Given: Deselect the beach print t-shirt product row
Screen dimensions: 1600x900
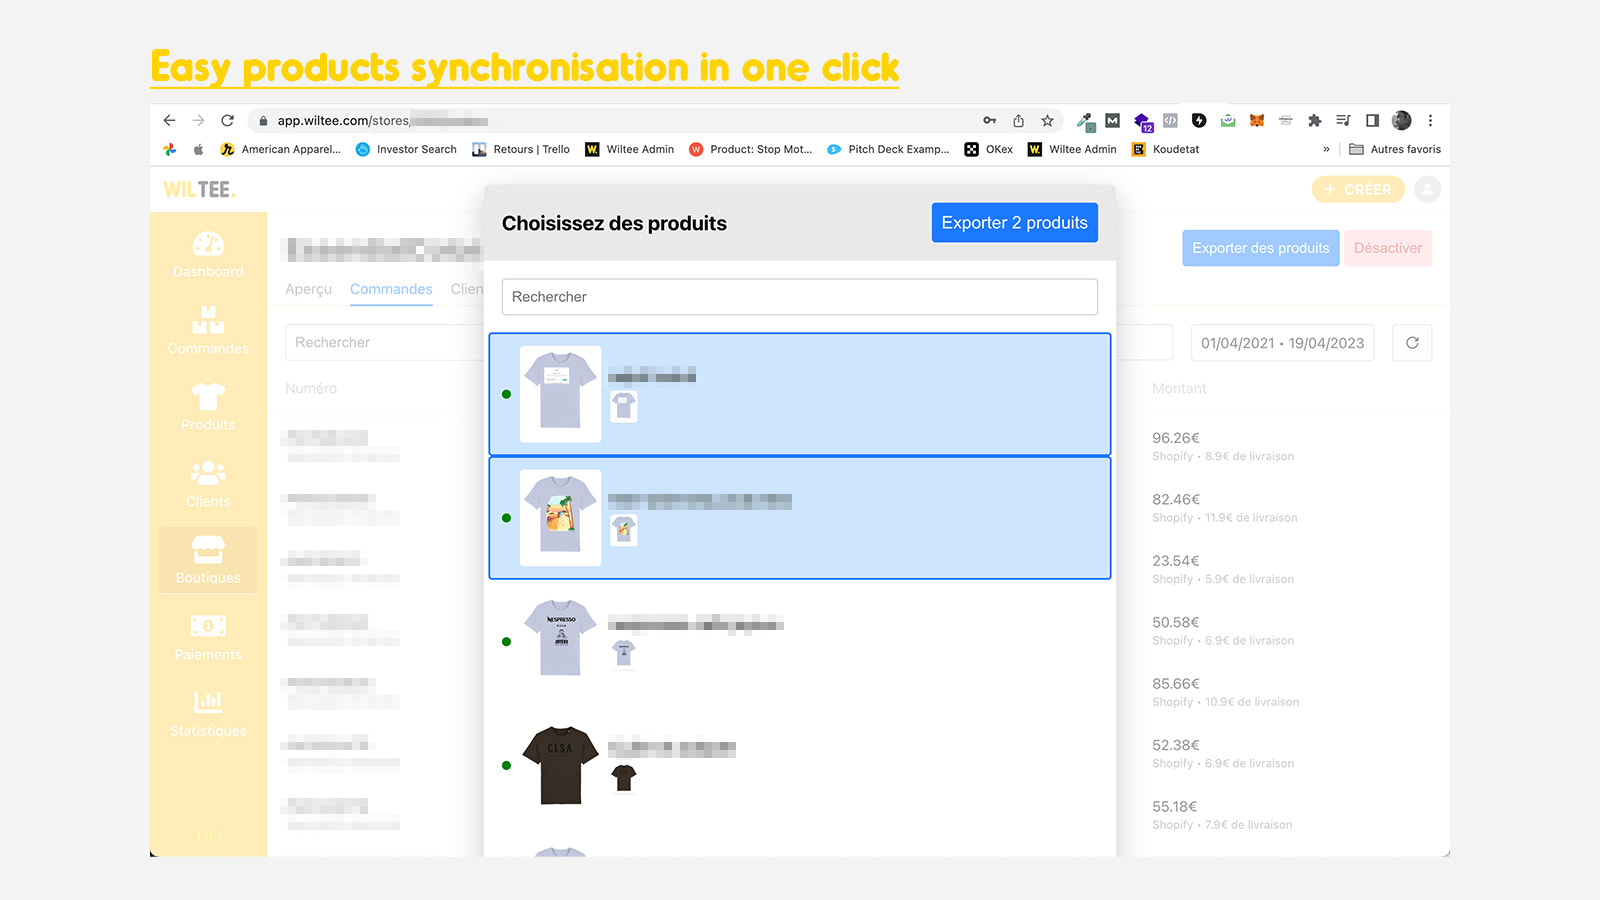Looking at the screenshot, I should (x=799, y=518).
